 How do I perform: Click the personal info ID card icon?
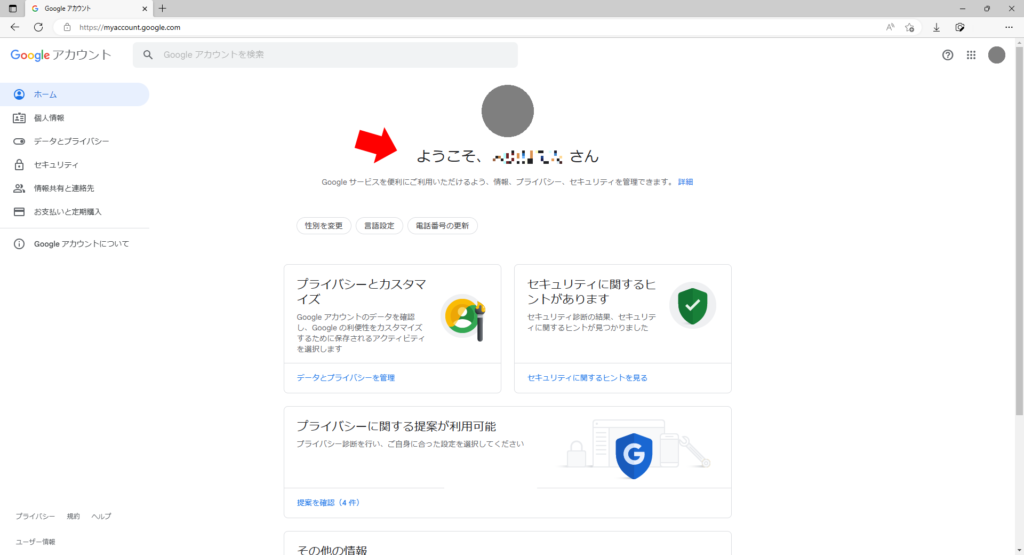(x=19, y=118)
